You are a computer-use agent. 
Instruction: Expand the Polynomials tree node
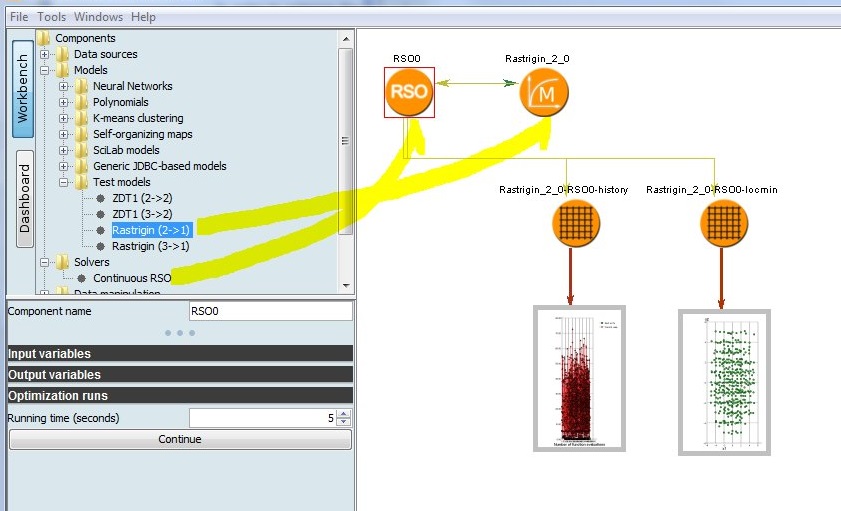[64, 102]
